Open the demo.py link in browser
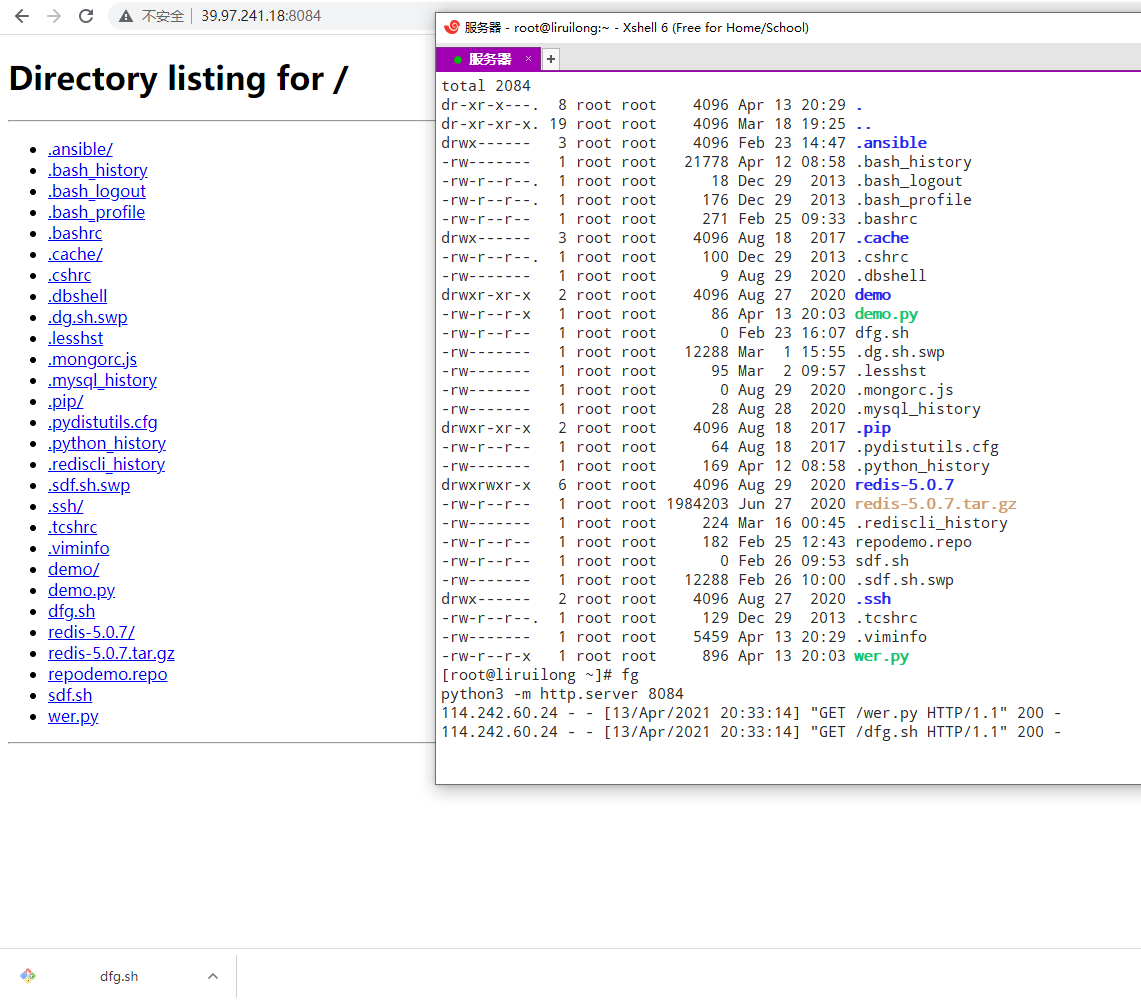Screen dimensions: 1141x1001 coord(82,591)
